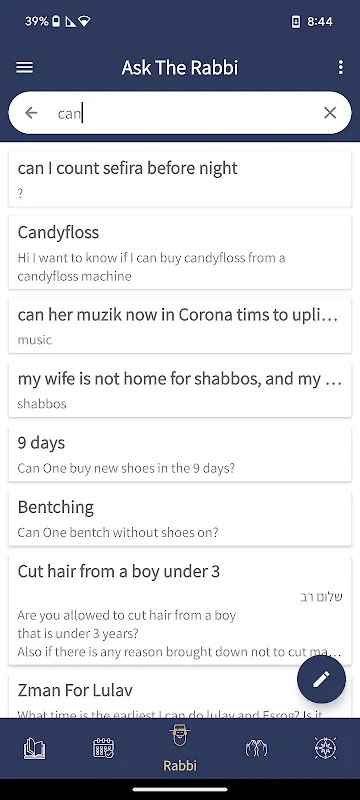360x800 pixels.
Task: Open the compass tab icon
Action: tap(325, 748)
